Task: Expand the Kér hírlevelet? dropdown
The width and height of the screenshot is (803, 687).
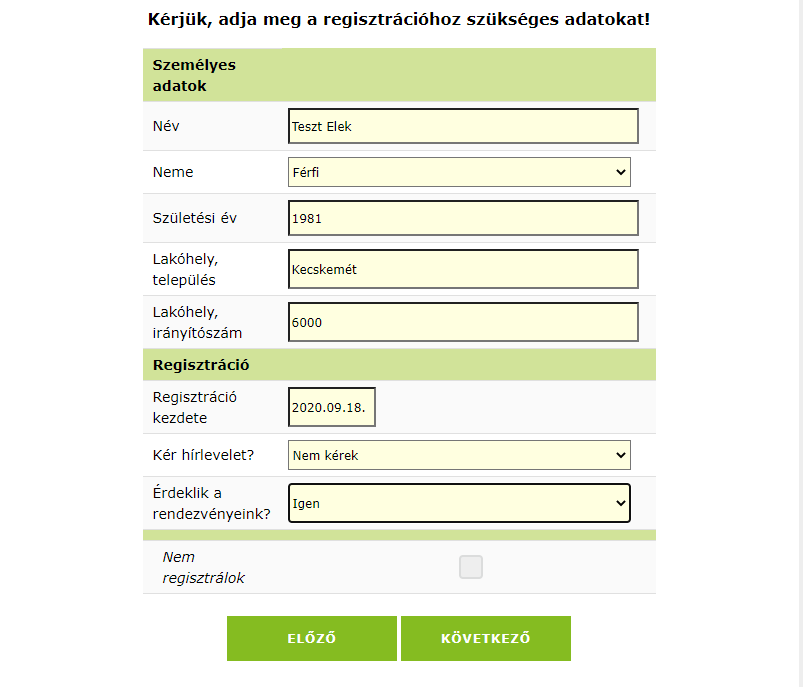Action: pyautogui.click(x=459, y=455)
